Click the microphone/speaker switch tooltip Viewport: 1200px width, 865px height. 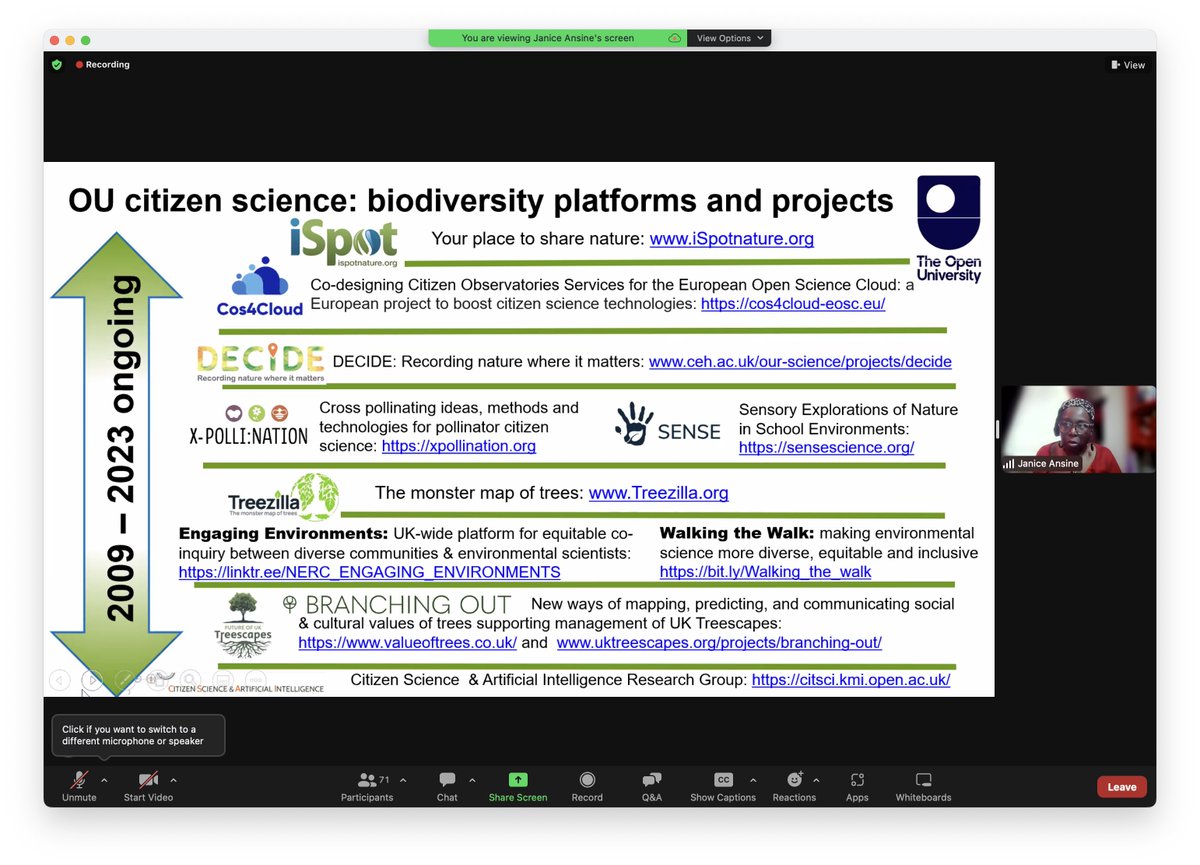click(138, 735)
